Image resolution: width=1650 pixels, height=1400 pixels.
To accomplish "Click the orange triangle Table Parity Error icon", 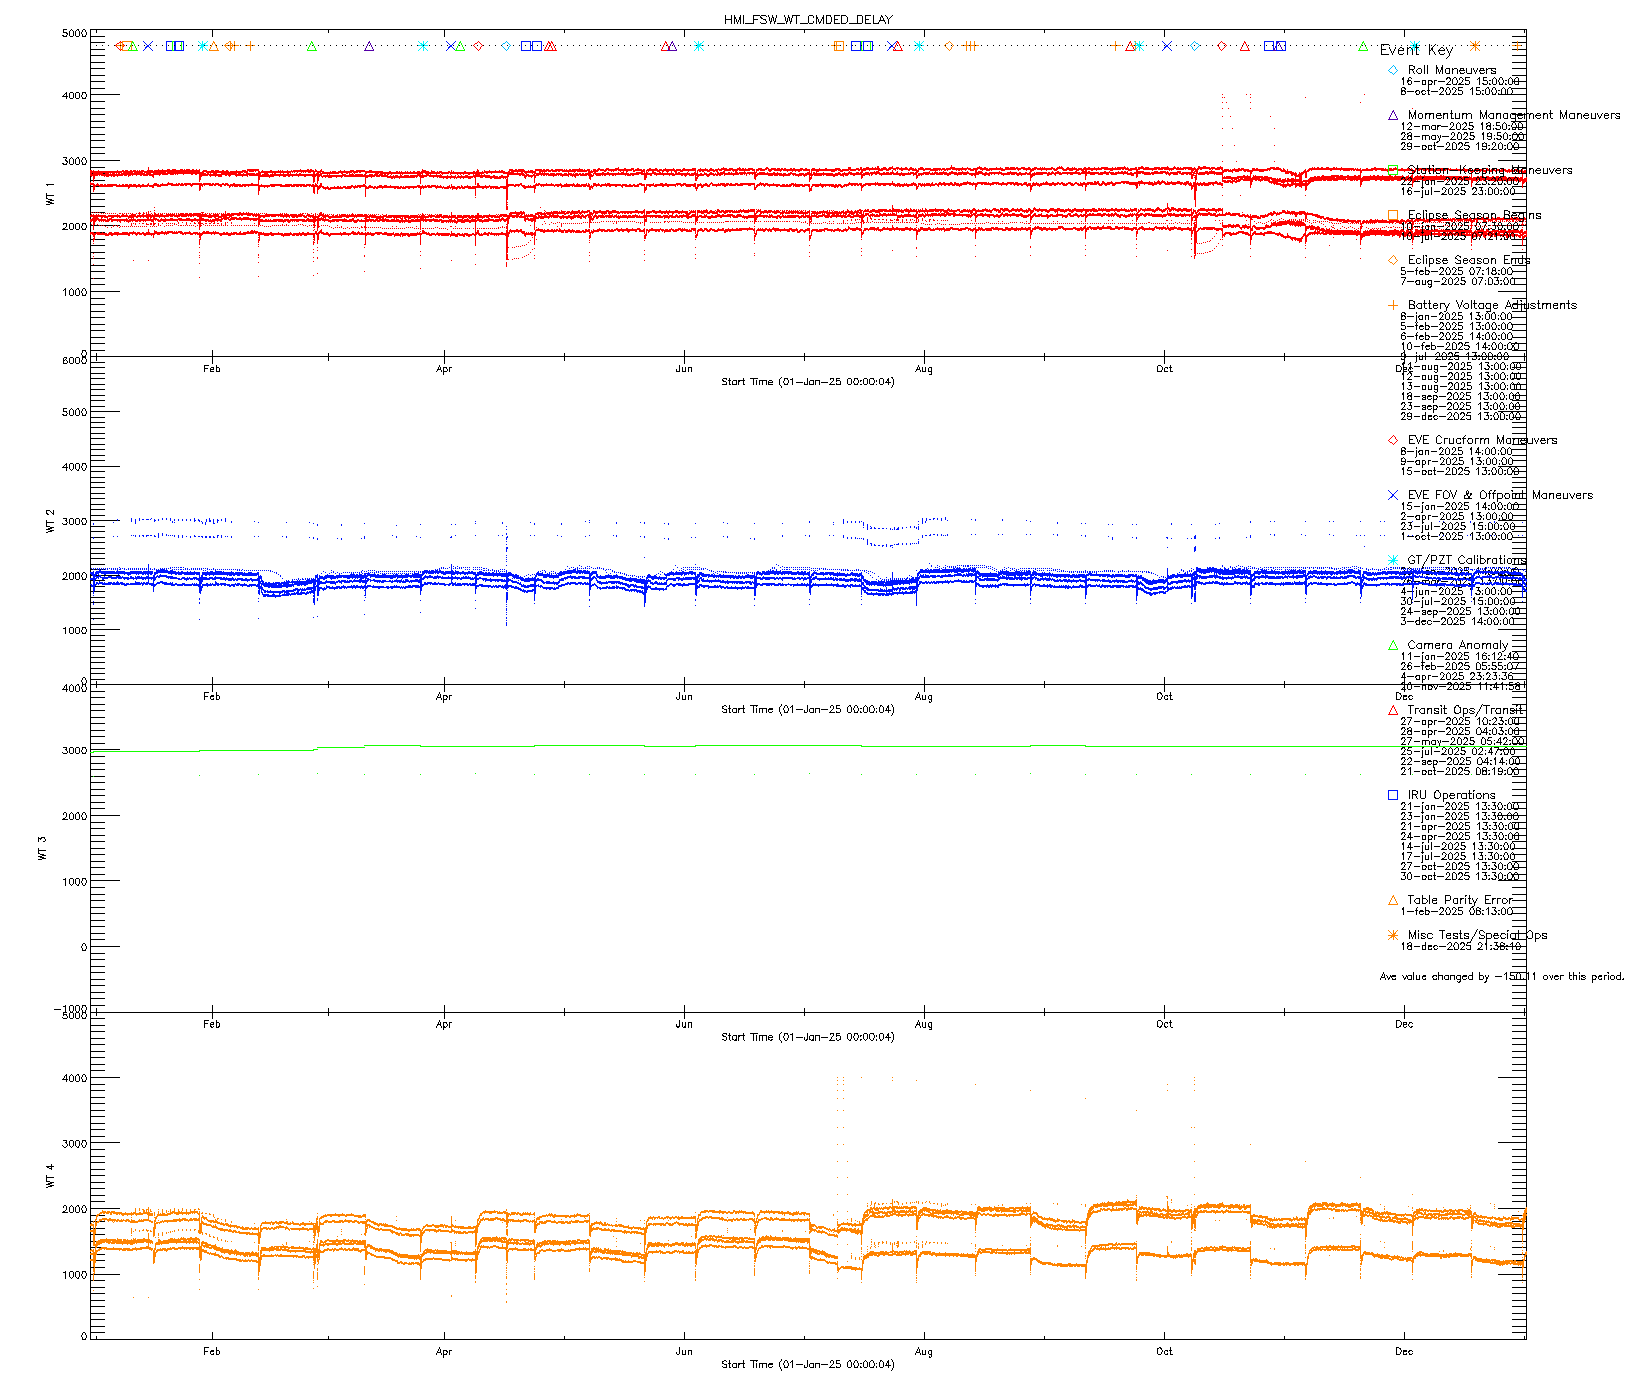I will pos(1393,901).
